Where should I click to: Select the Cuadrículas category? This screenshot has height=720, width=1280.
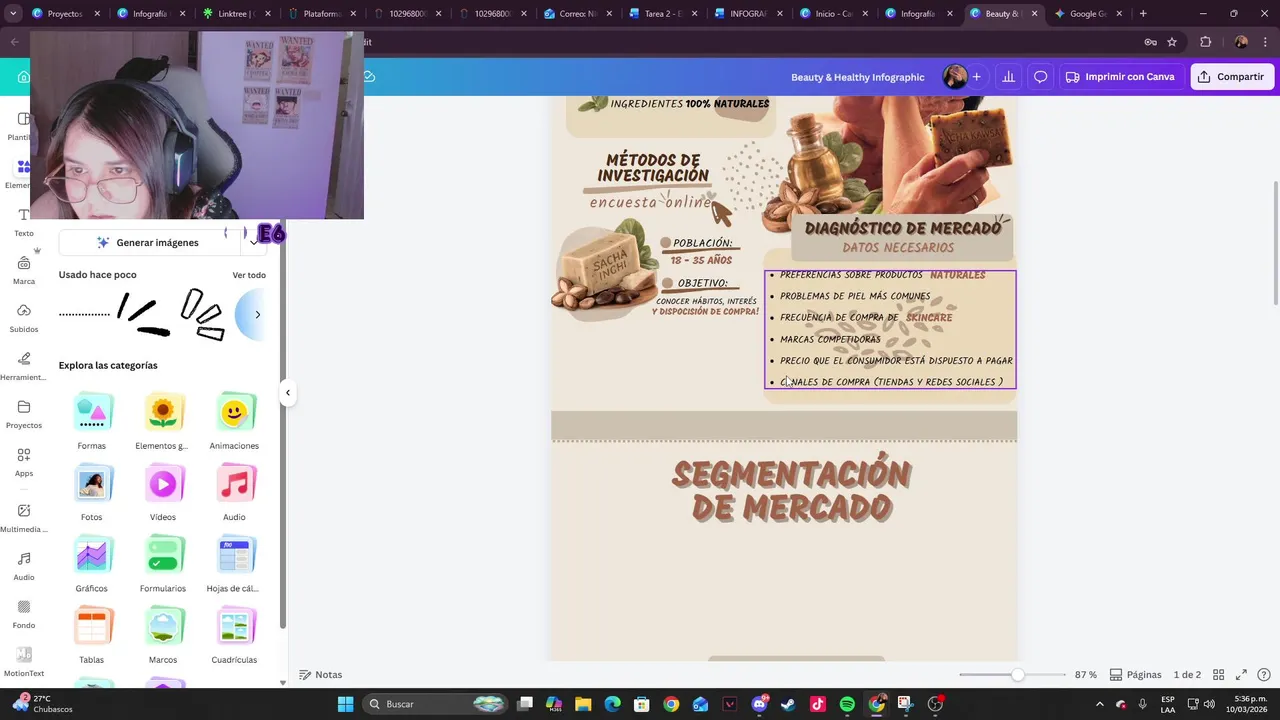tap(234, 636)
